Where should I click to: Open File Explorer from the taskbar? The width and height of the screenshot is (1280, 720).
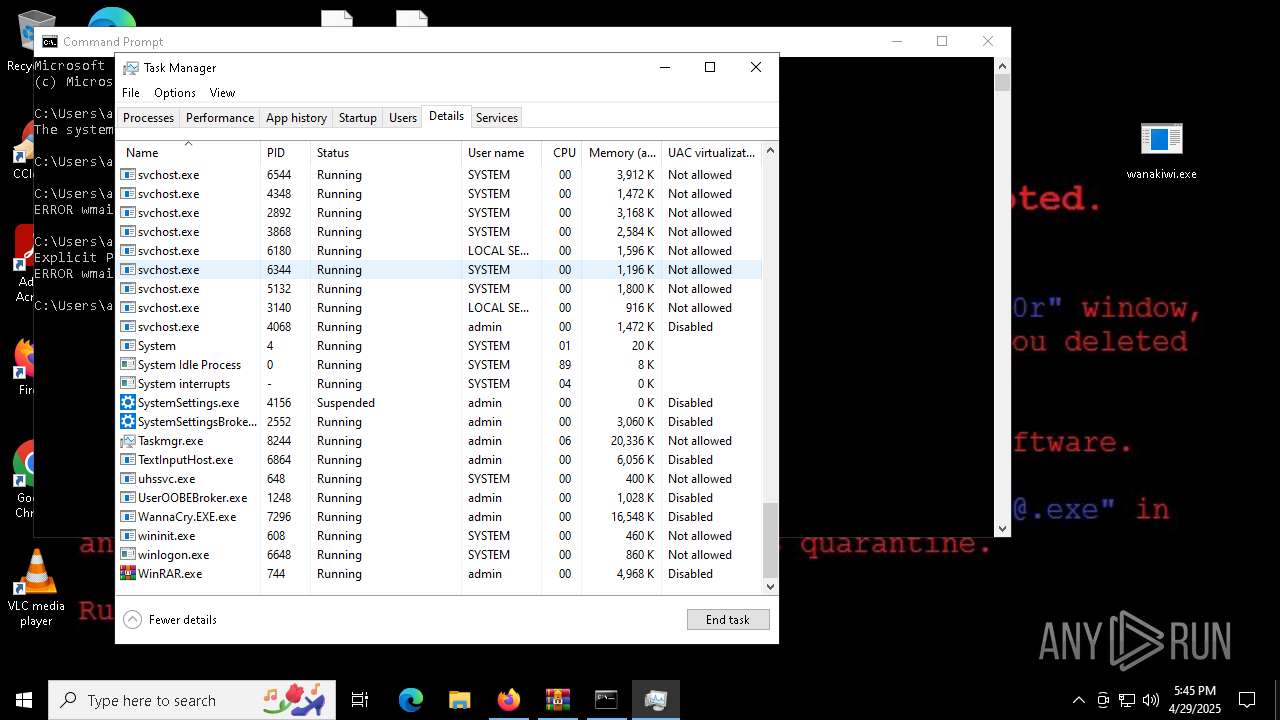pos(459,700)
